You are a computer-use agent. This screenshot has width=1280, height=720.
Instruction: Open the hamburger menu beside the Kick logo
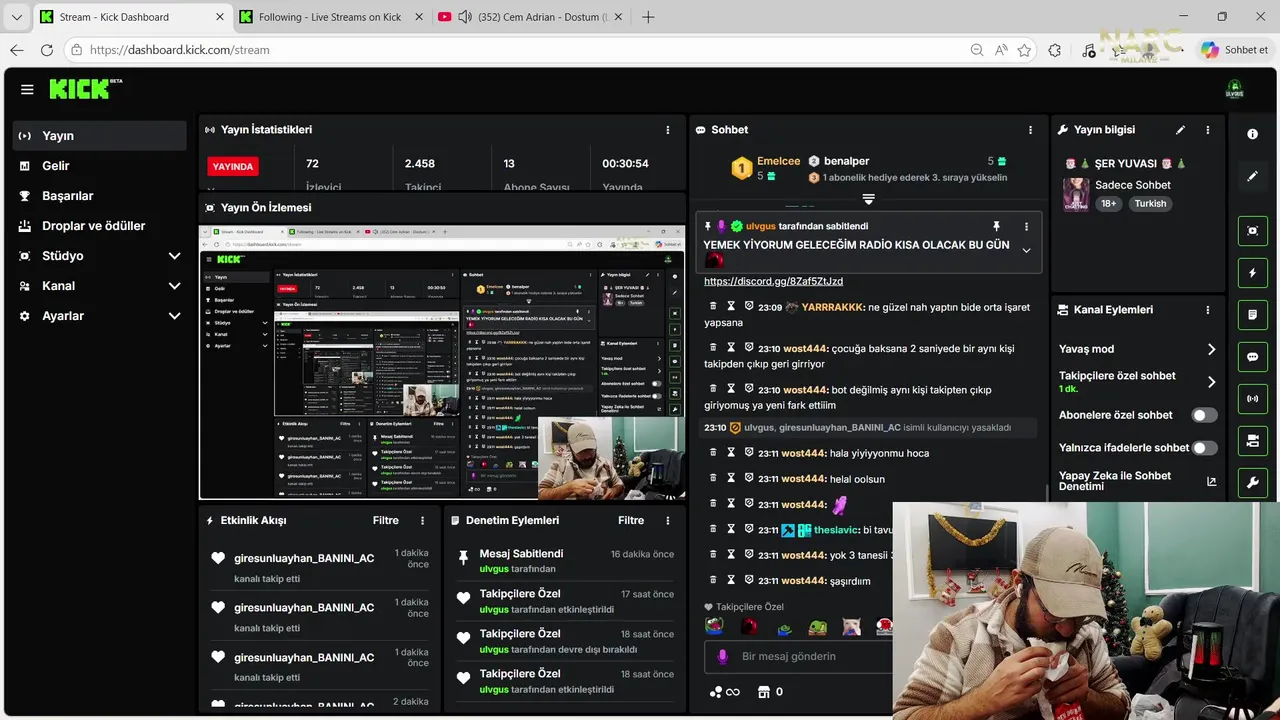[27, 89]
